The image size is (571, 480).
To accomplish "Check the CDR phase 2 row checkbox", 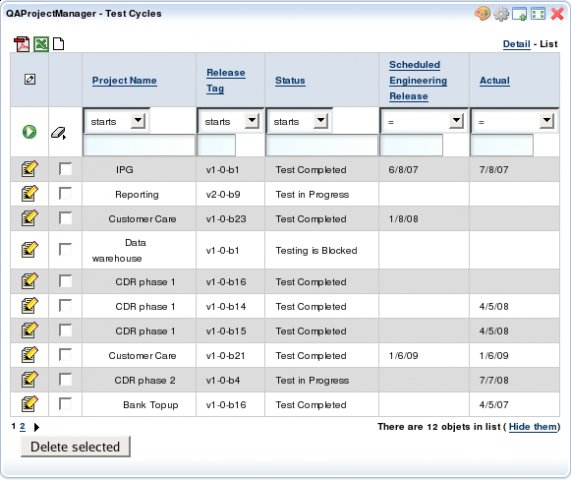I will click(x=65, y=379).
